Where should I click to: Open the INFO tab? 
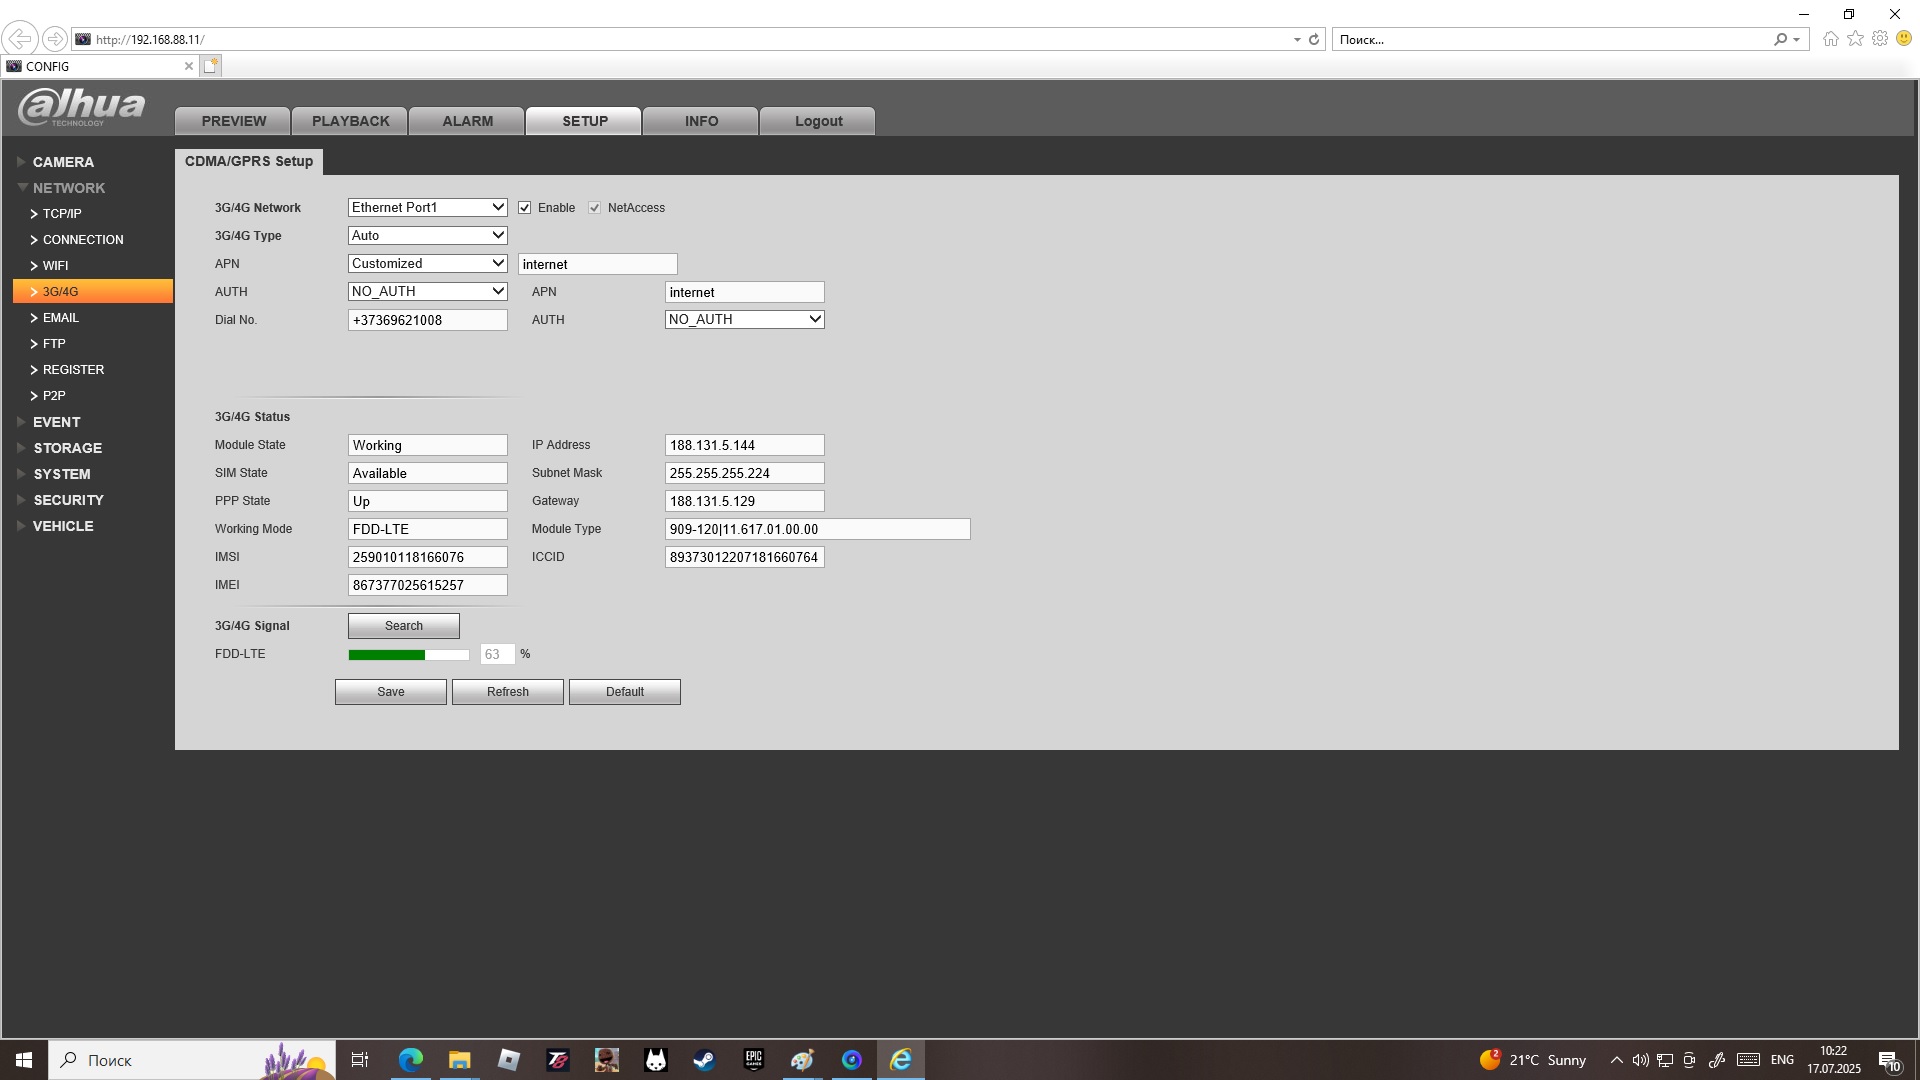tap(701, 121)
